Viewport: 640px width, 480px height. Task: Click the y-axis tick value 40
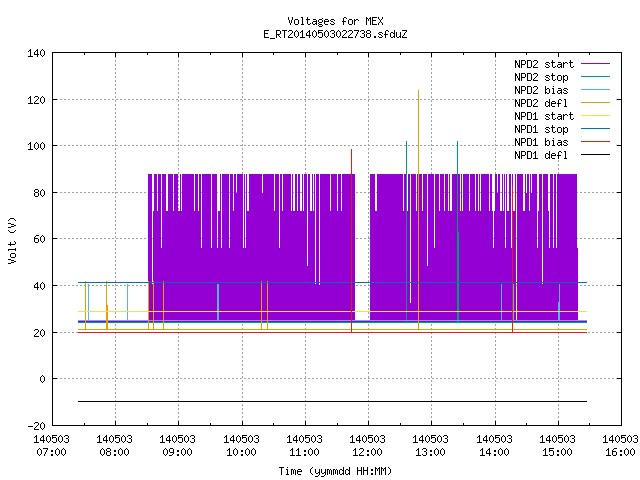pos(39,286)
